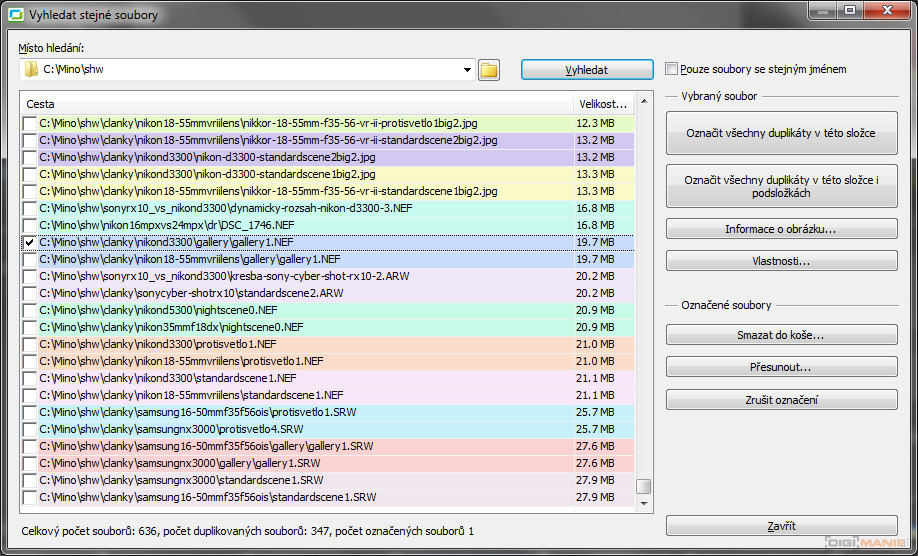Click the folder icon in path field
Viewport: 918px width, 556px height.
click(31, 70)
